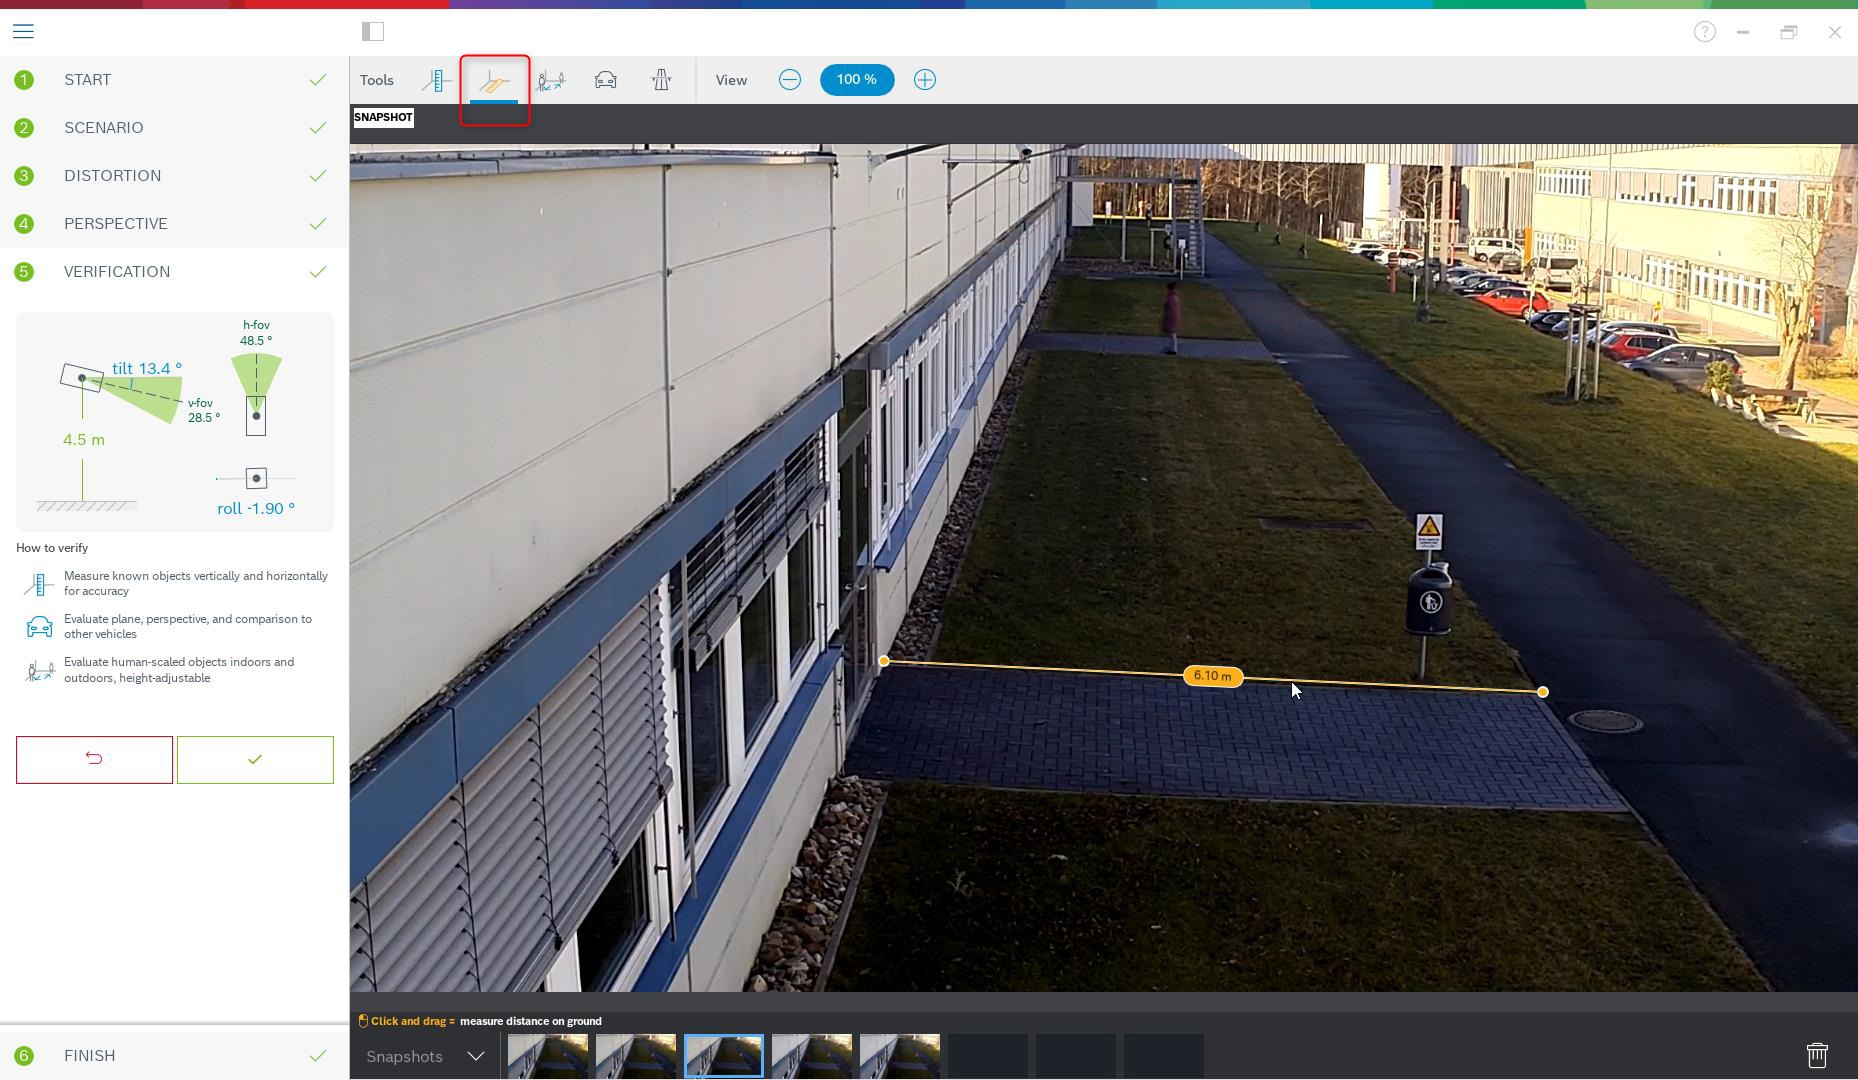Reset the view using the 100 % button

pyautogui.click(x=857, y=80)
